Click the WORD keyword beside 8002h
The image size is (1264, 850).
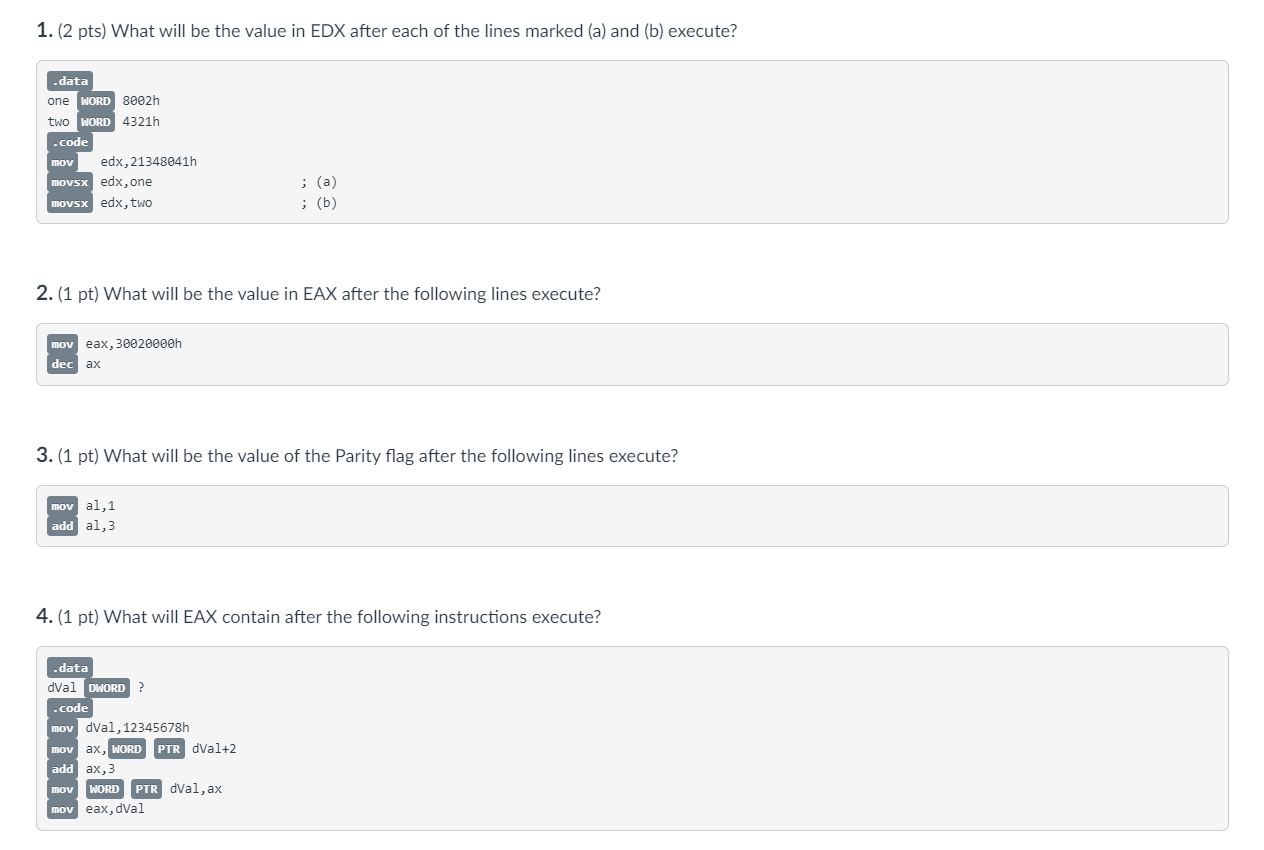[x=96, y=101]
